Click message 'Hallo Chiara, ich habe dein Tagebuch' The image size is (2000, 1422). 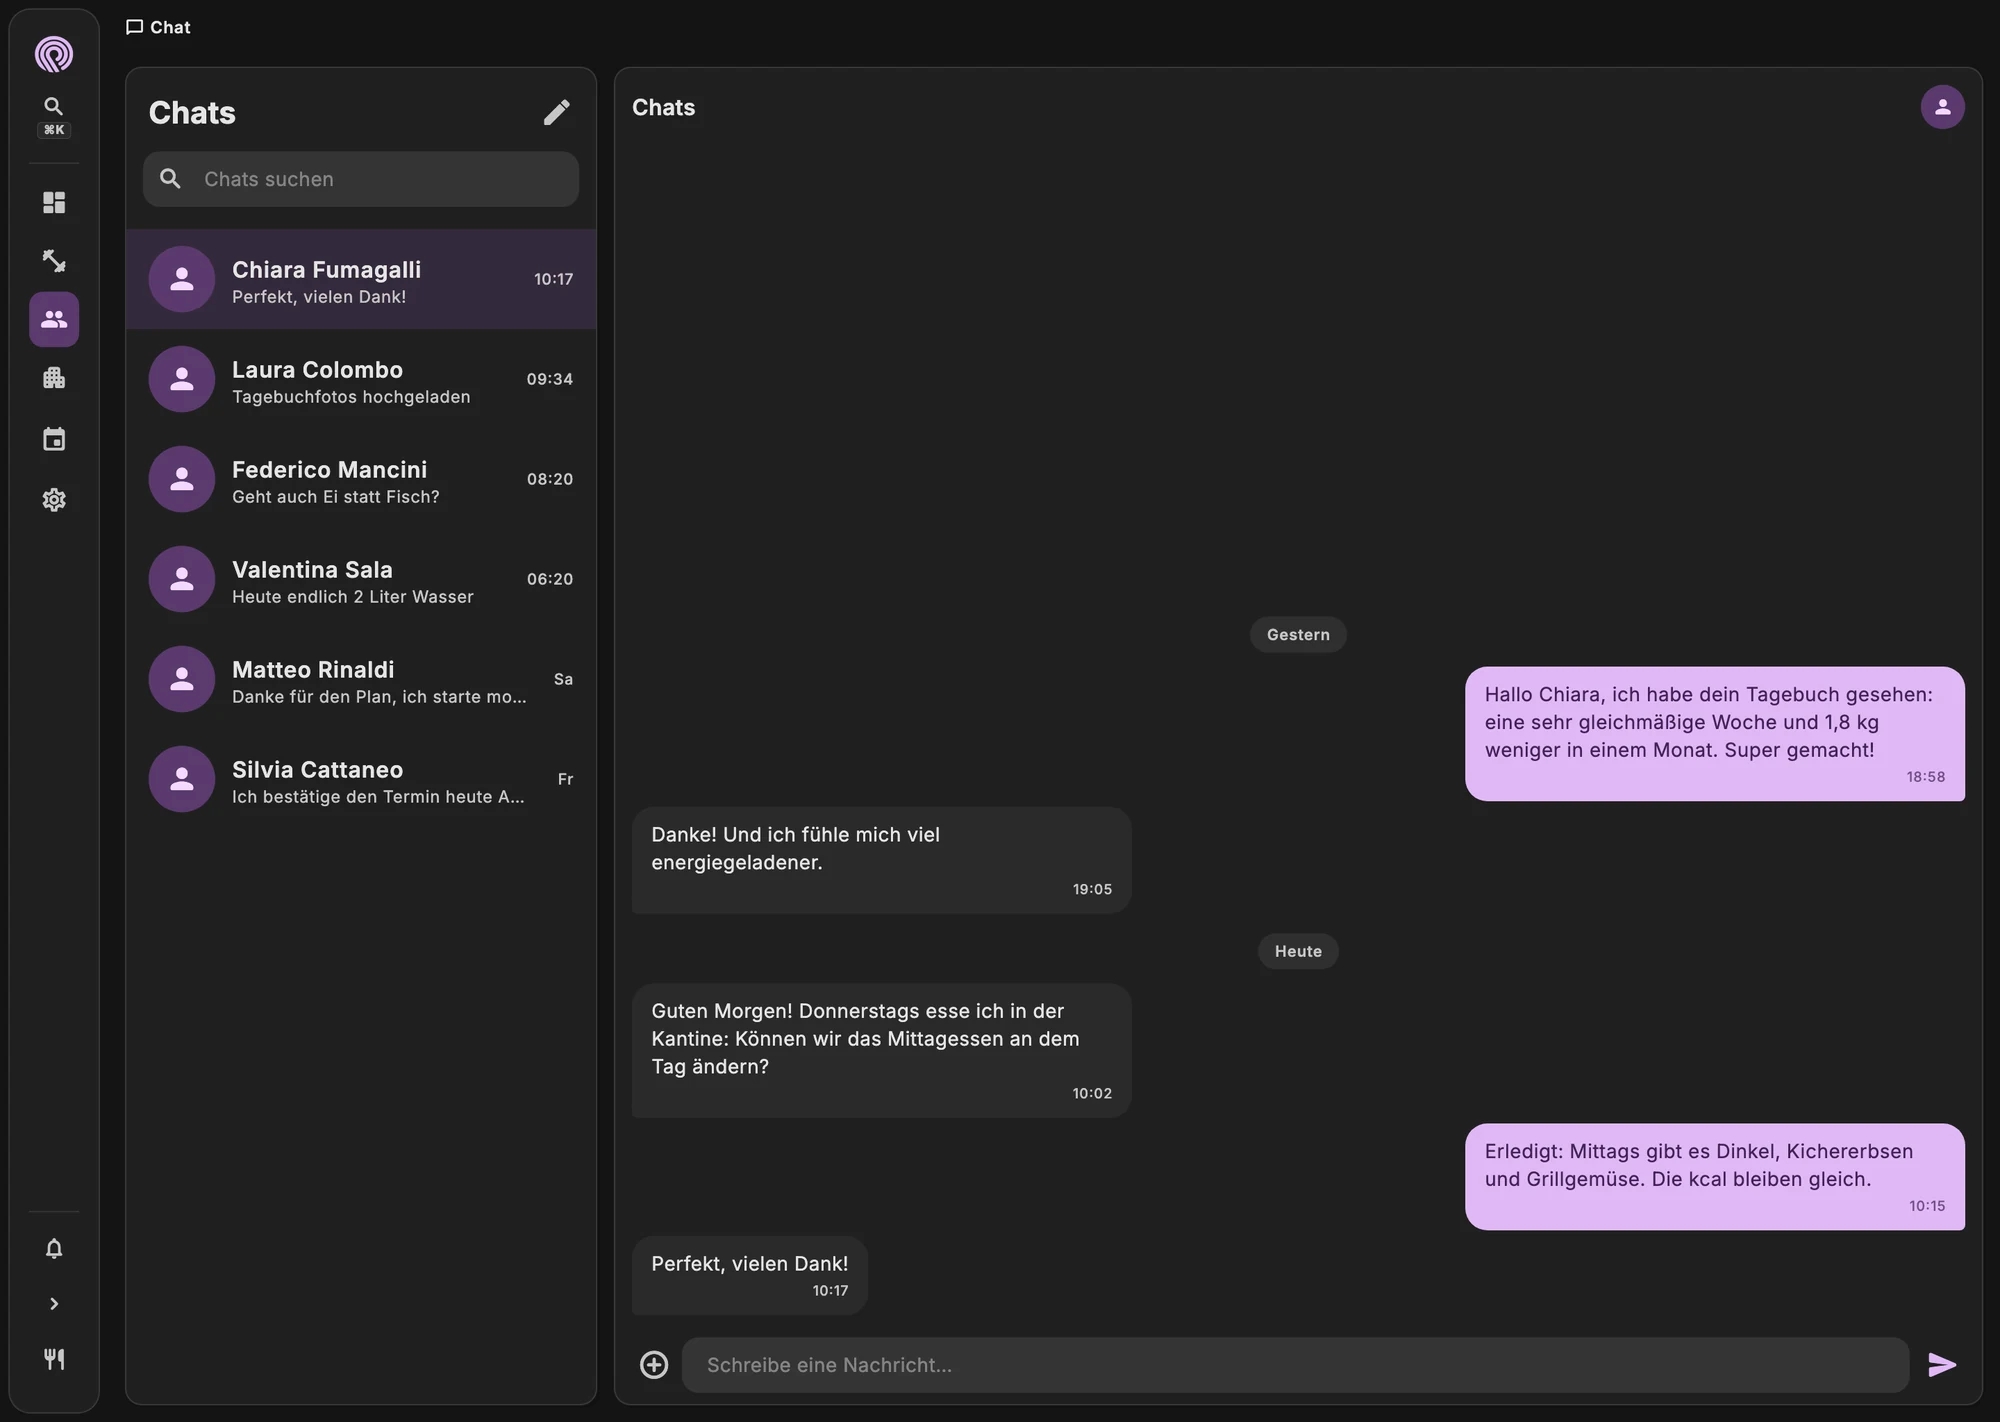pos(1714,733)
